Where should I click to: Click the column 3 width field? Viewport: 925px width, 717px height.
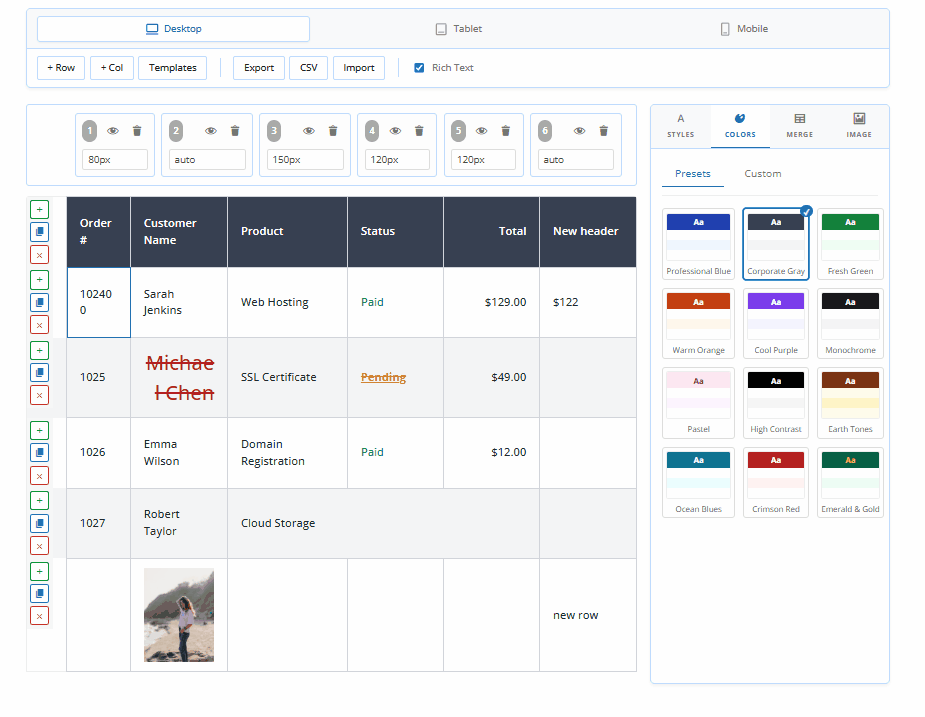point(306,160)
